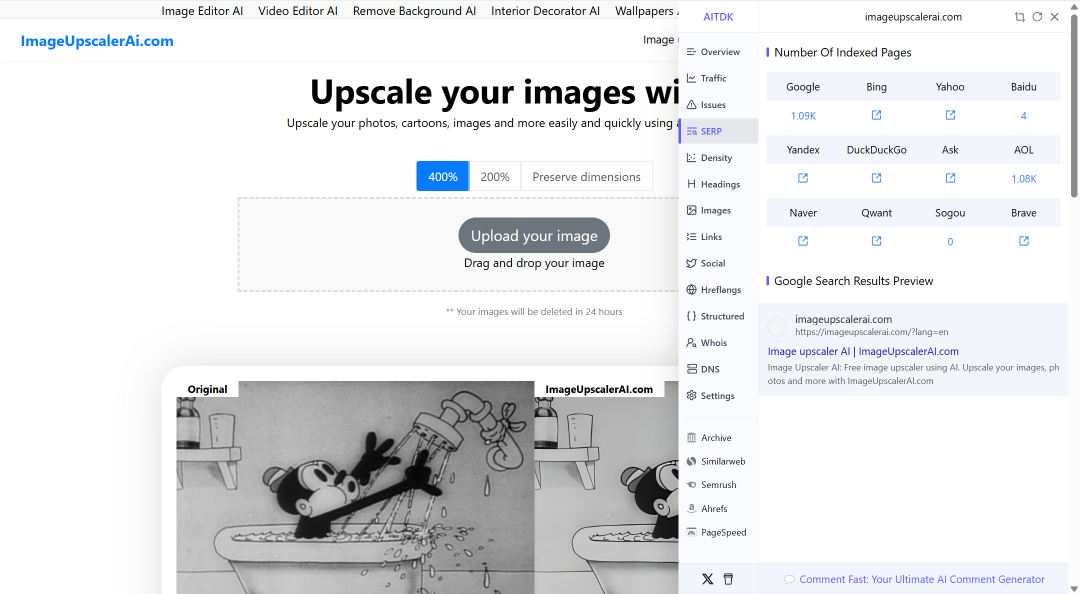1080x594 pixels.
Task: Open the Images section in AITDK sidebar
Action: tap(718, 210)
